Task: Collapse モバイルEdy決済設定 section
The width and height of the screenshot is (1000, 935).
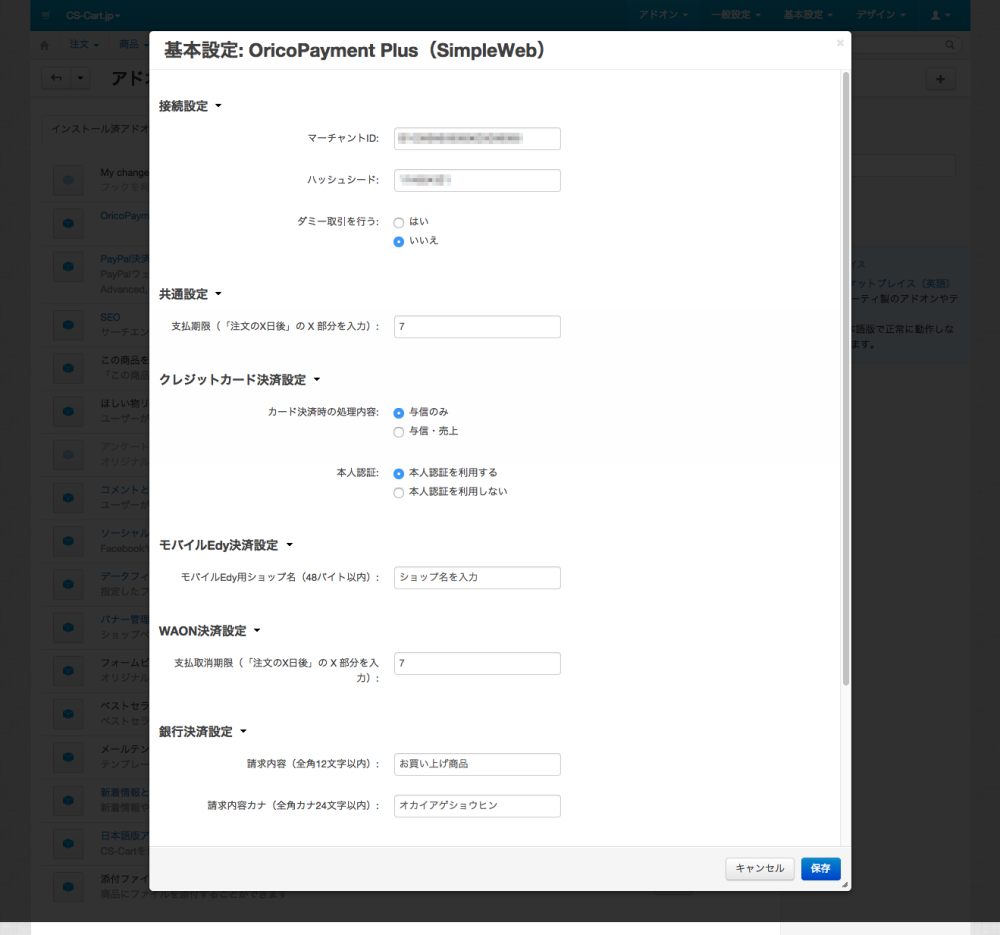Action: [226, 545]
